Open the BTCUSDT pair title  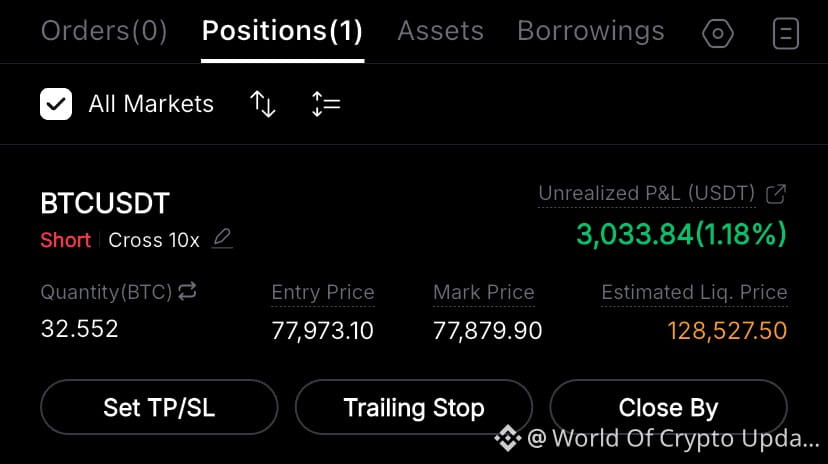pos(105,203)
